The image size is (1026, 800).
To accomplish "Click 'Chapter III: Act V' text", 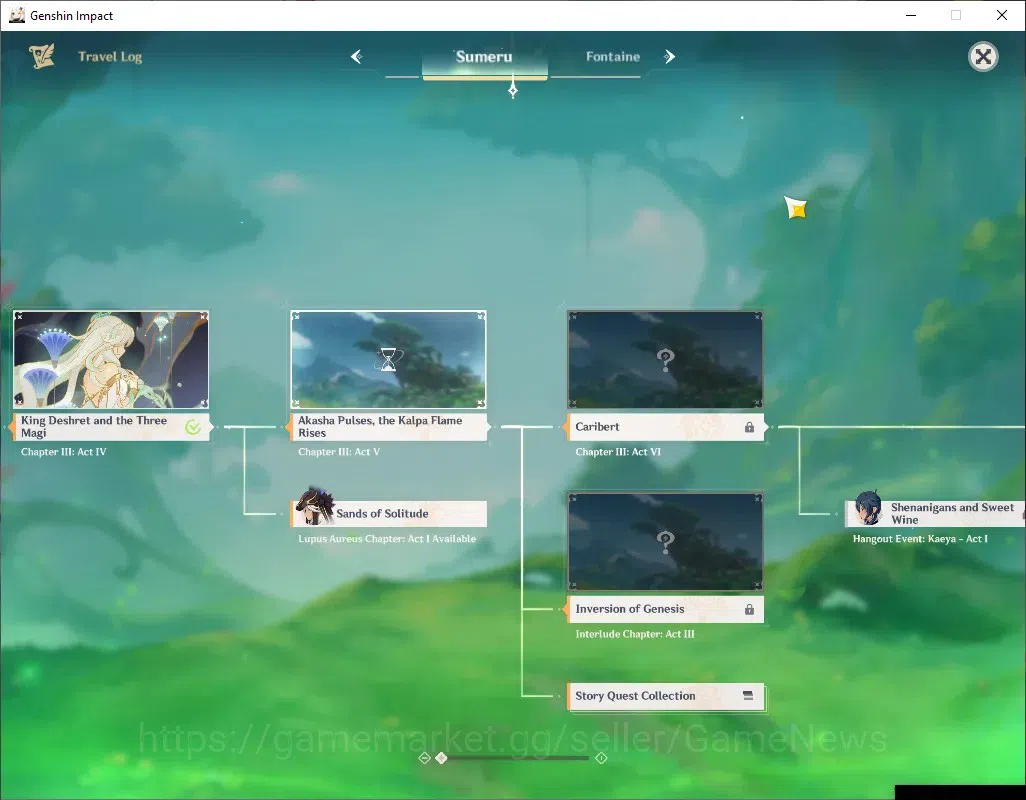I will coord(339,452).
